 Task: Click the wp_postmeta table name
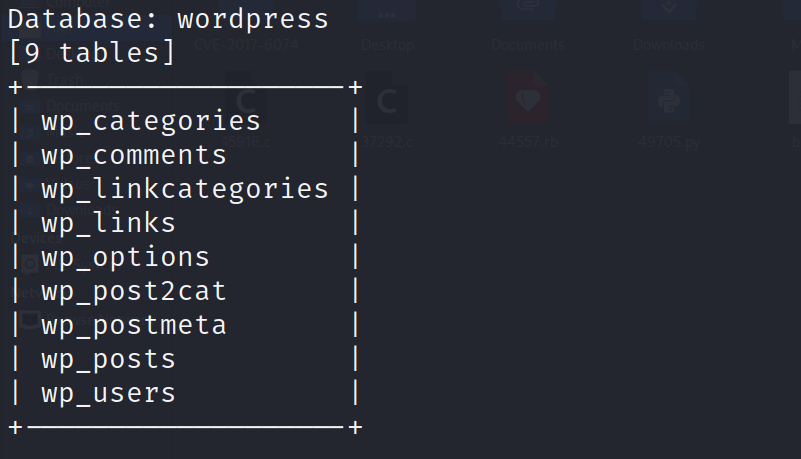tap(134, 325)
